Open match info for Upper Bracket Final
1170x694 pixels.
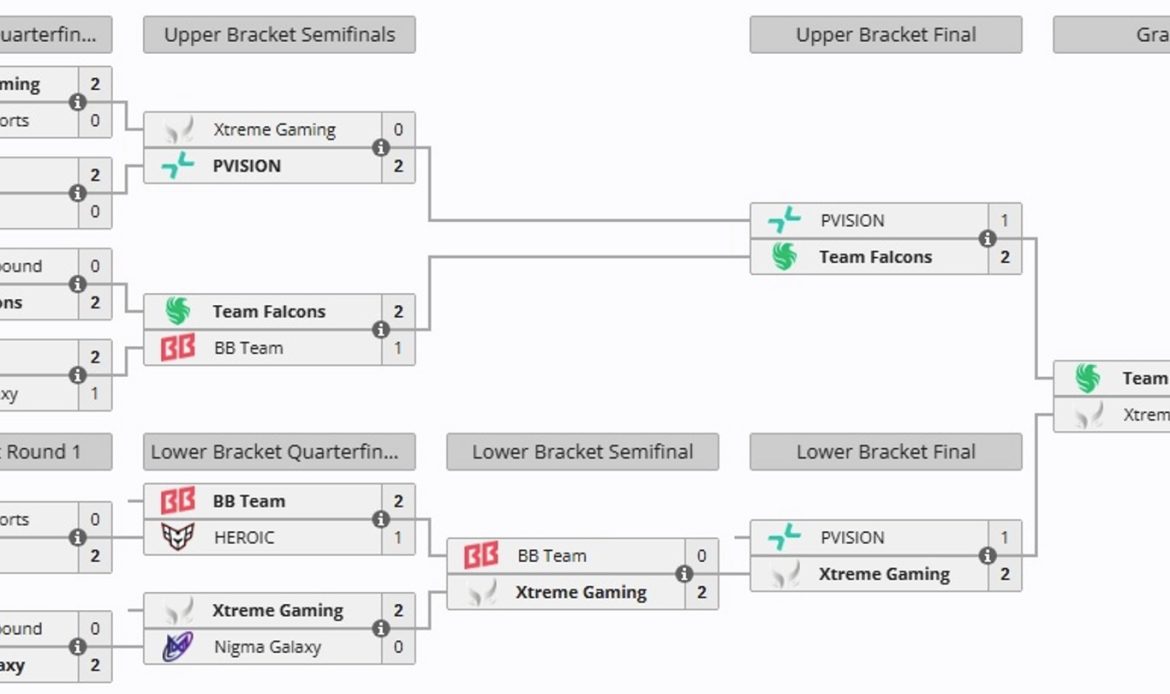pyautogui.click(x=987, y=239)
